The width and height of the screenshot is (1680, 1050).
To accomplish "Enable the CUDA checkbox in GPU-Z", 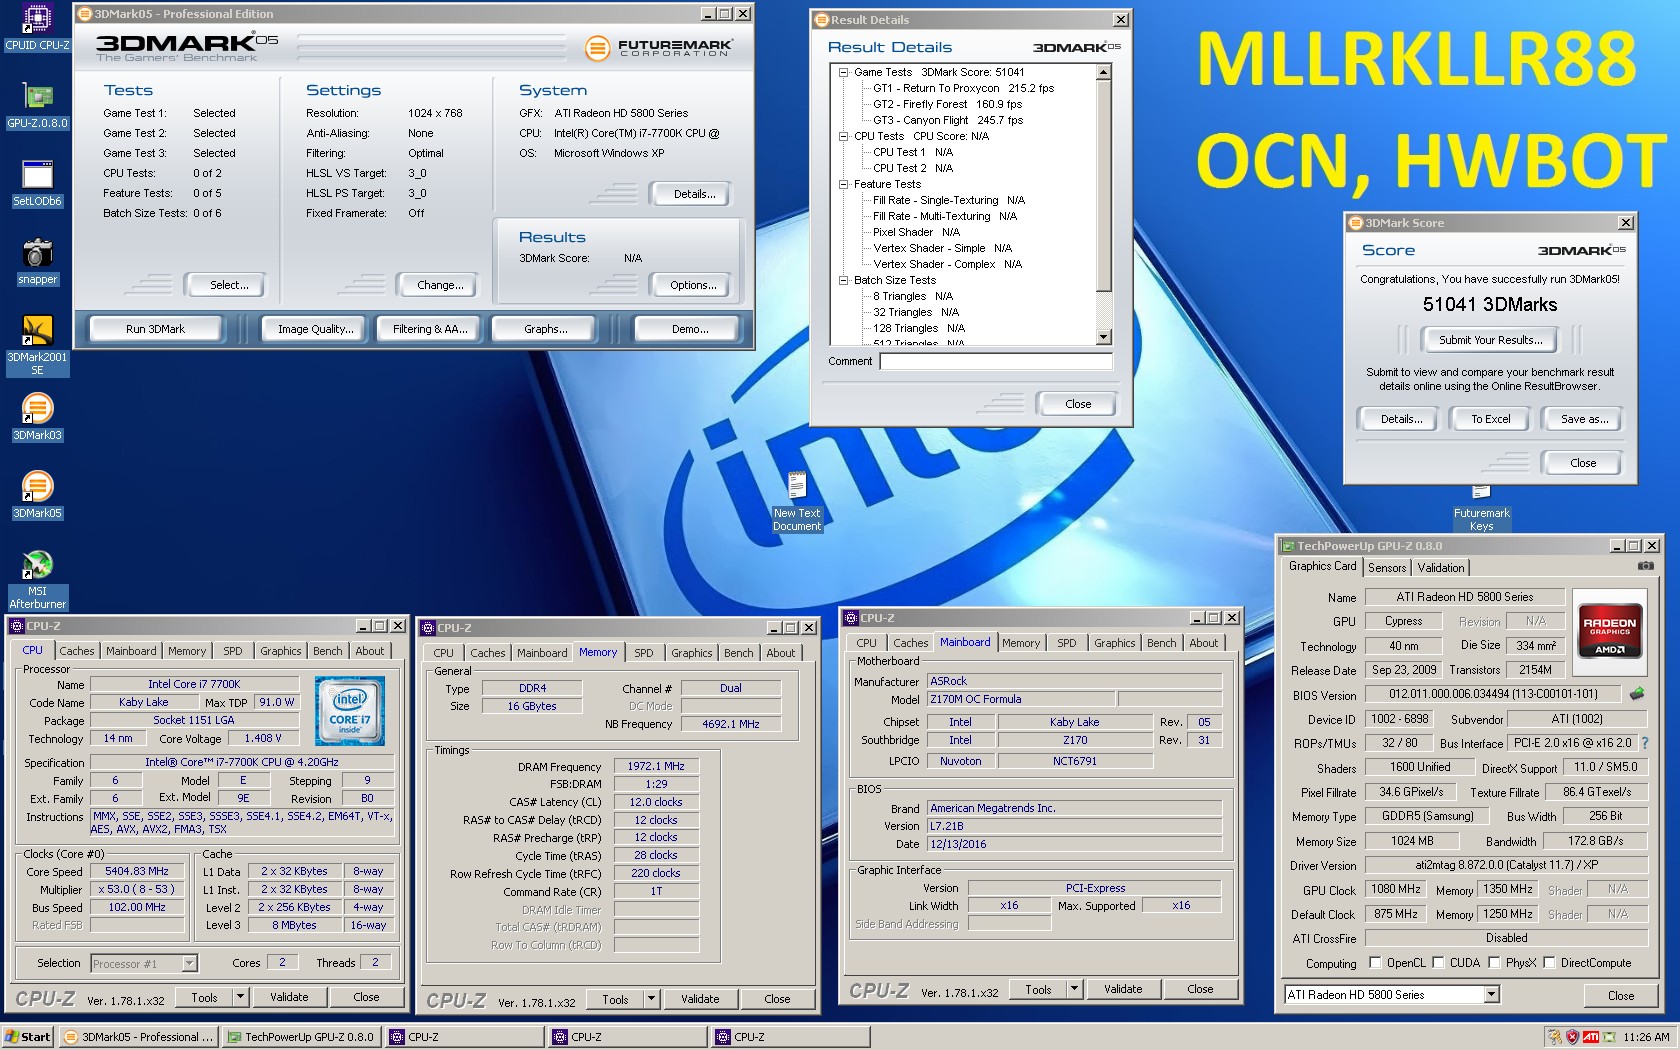I will coord(1438,963).
